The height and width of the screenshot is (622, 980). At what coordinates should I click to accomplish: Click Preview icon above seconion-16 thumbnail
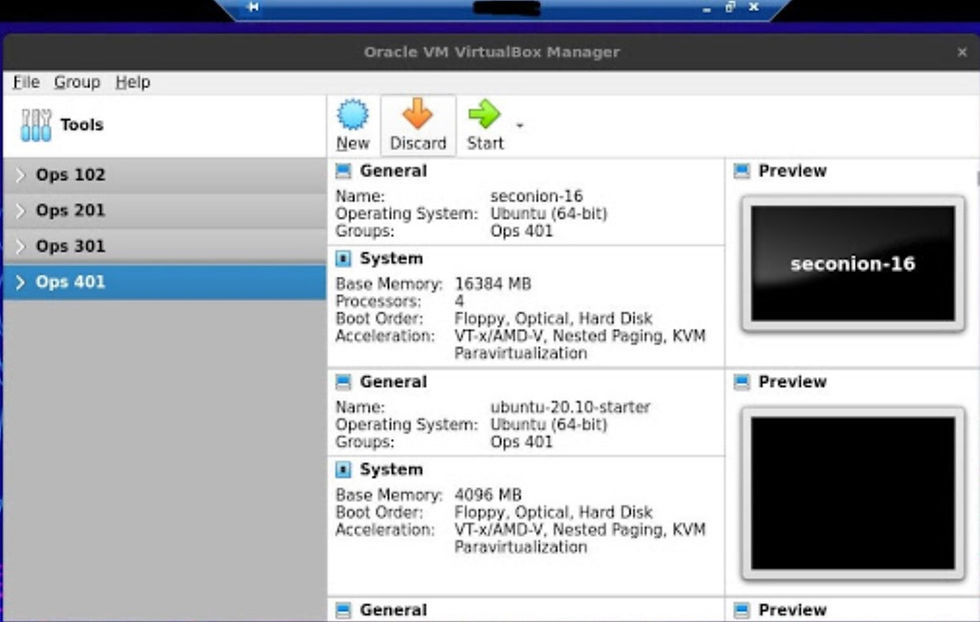coord(742,171)
